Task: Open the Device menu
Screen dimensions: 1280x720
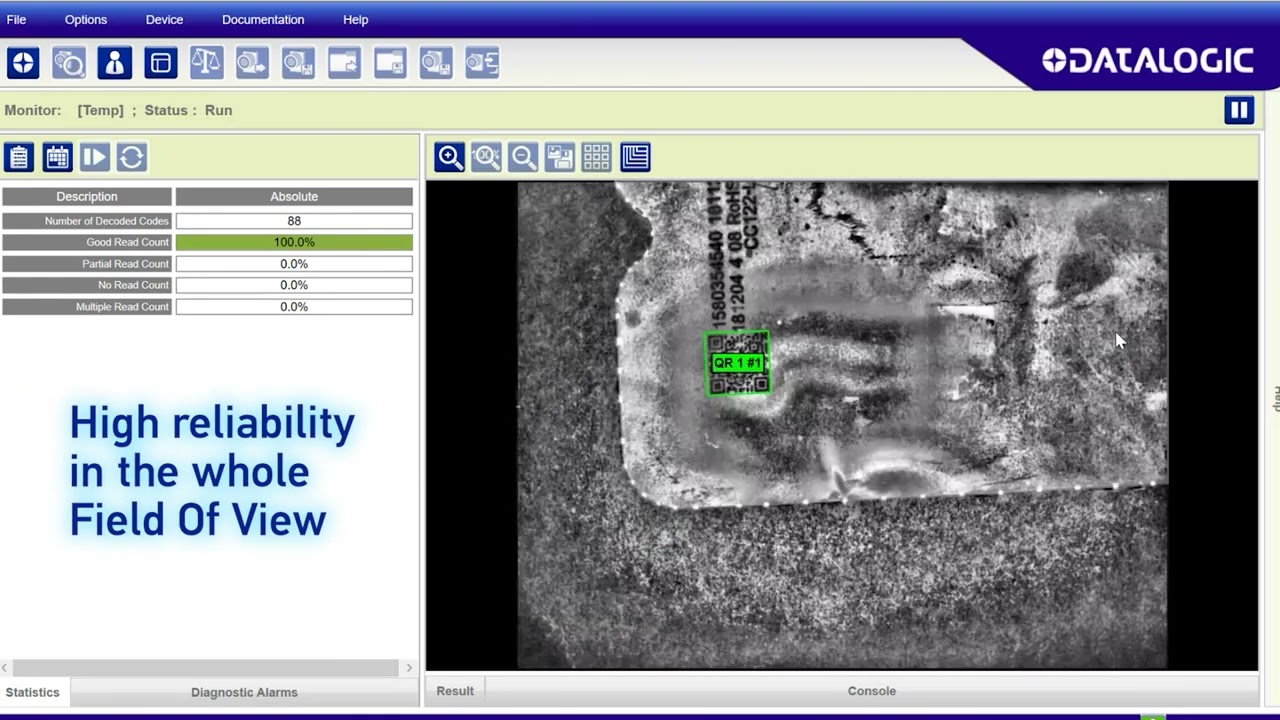Action: 164,19
